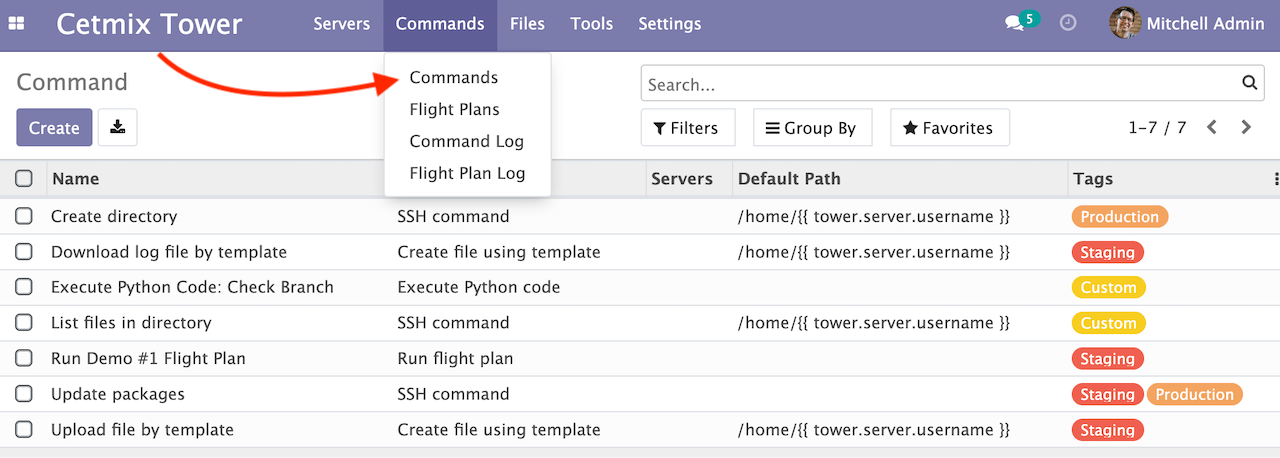Click the 1-7 / 7 pager counter
This screenshot has height=458, width=1280.
(x=1157, y=127)
